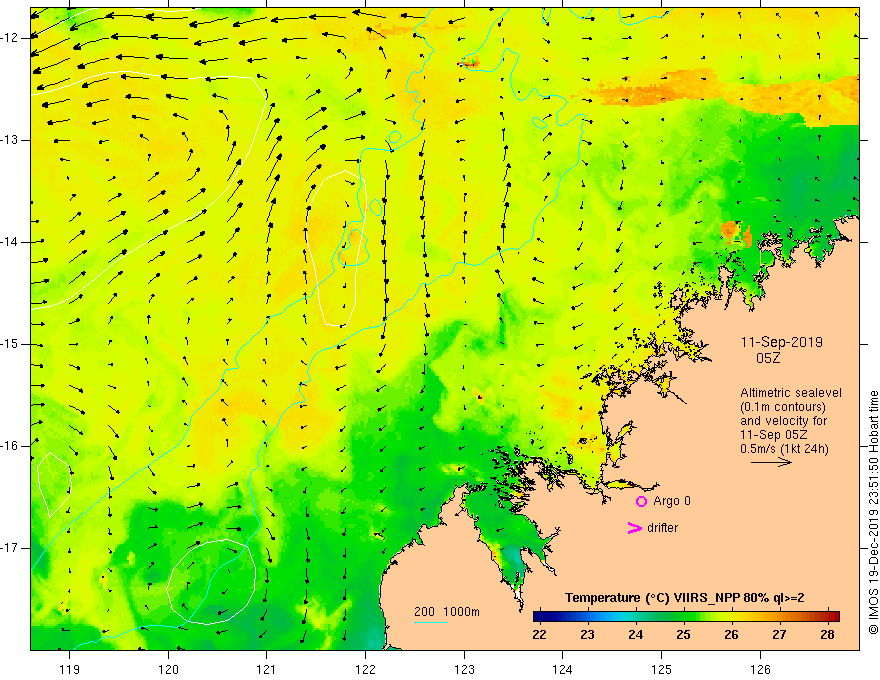Click the 23 value on the temperature scale
The height and width of the screenshot is (680, 880).
(587, 635)
